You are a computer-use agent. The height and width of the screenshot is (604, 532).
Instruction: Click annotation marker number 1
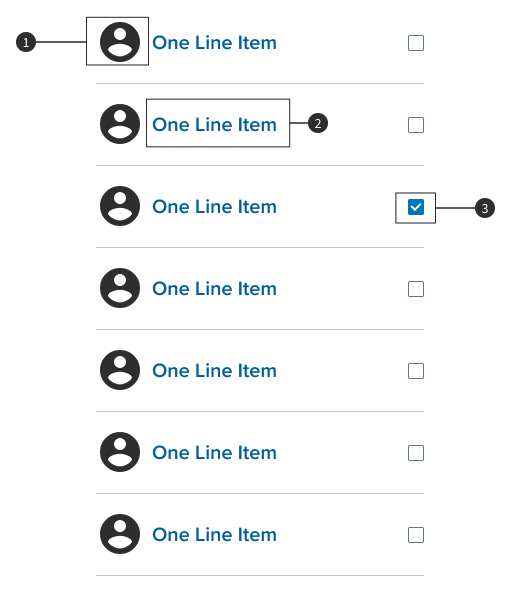[x=26, y=42]
